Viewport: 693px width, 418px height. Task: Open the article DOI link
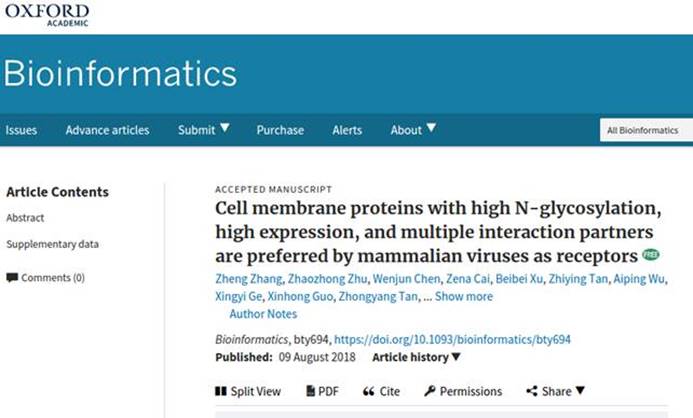(452, 340)
